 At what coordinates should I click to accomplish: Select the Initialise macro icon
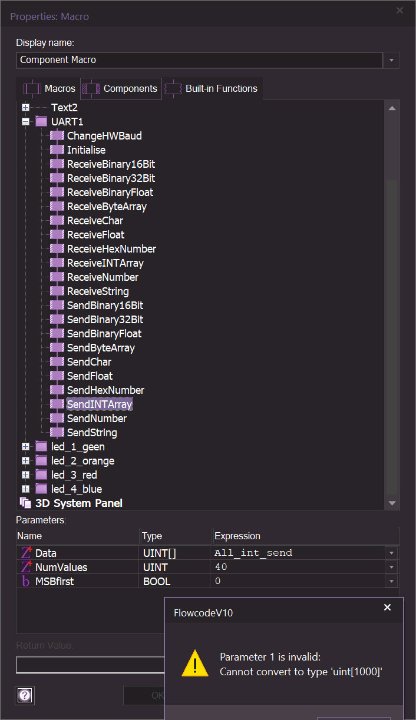[x=57, y=150]
